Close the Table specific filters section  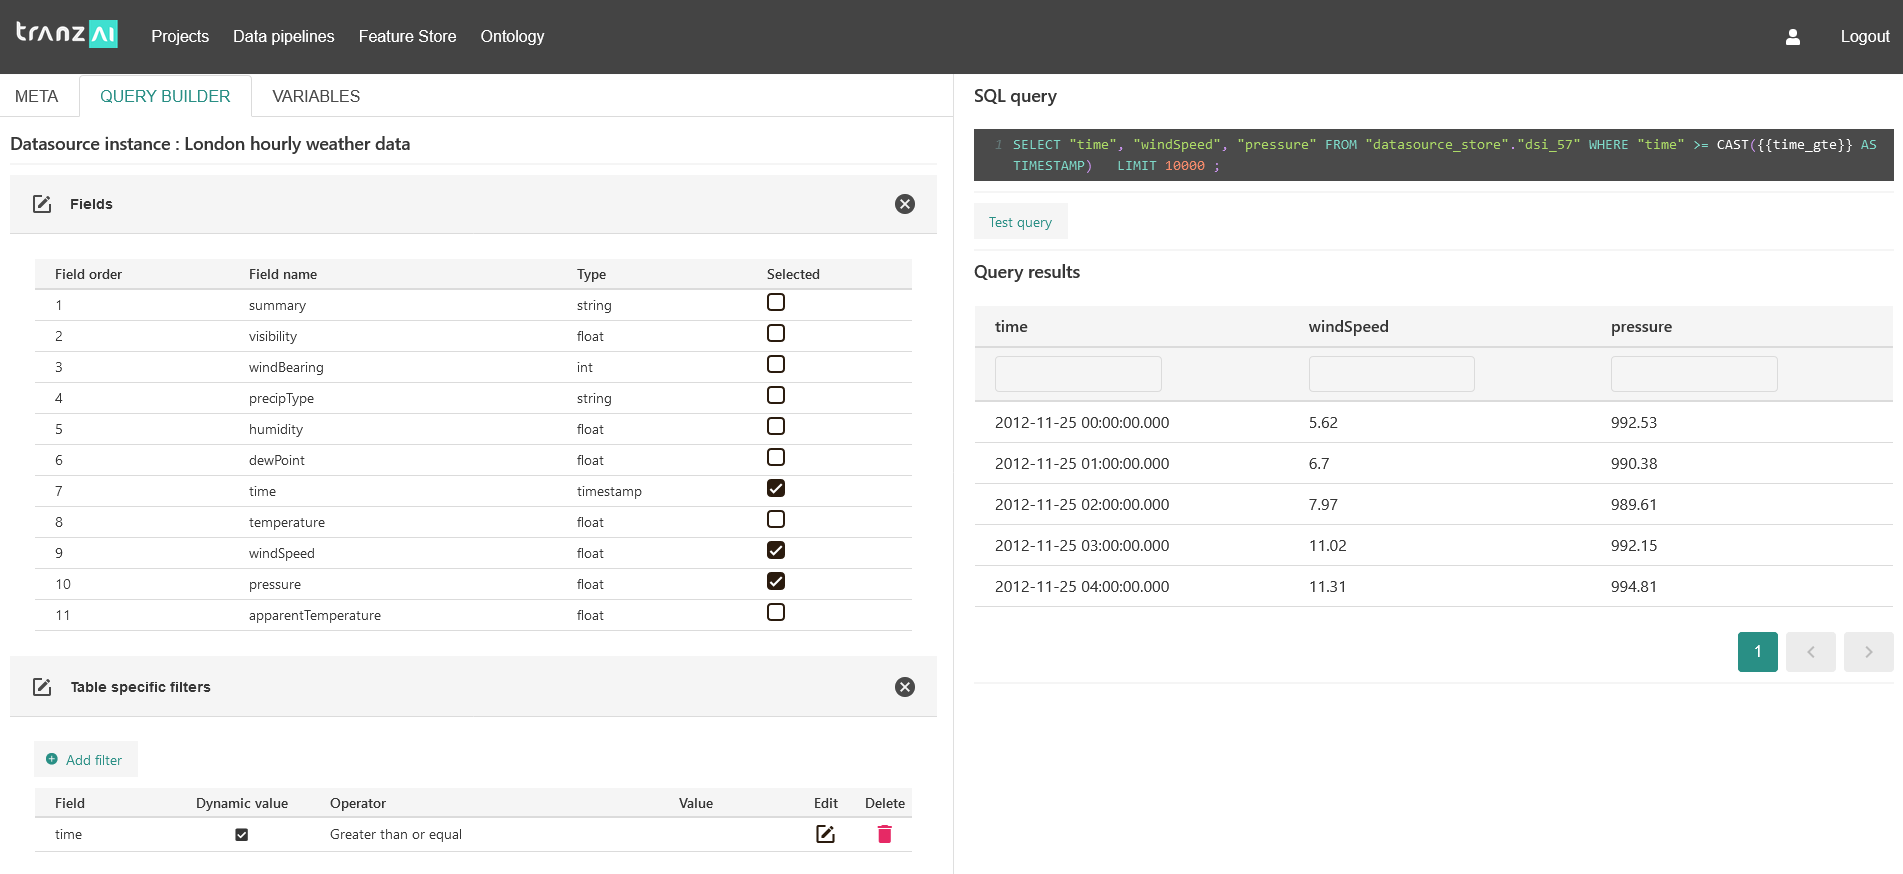[x=905, y=687]
